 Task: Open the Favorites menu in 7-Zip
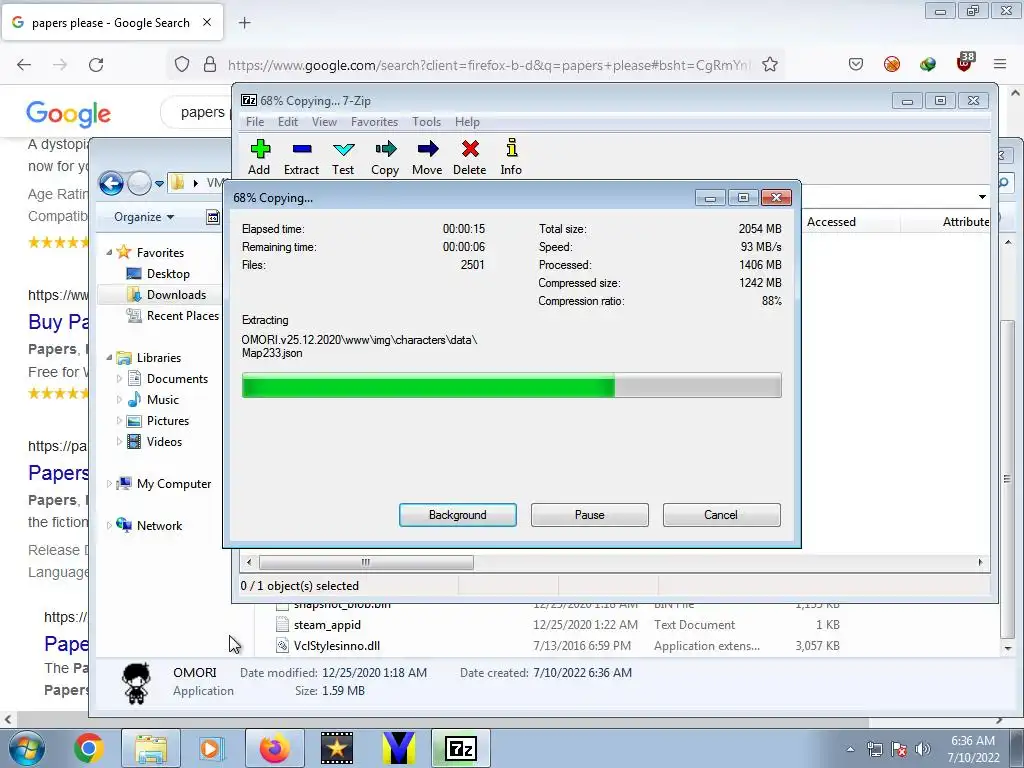(374, 121)
